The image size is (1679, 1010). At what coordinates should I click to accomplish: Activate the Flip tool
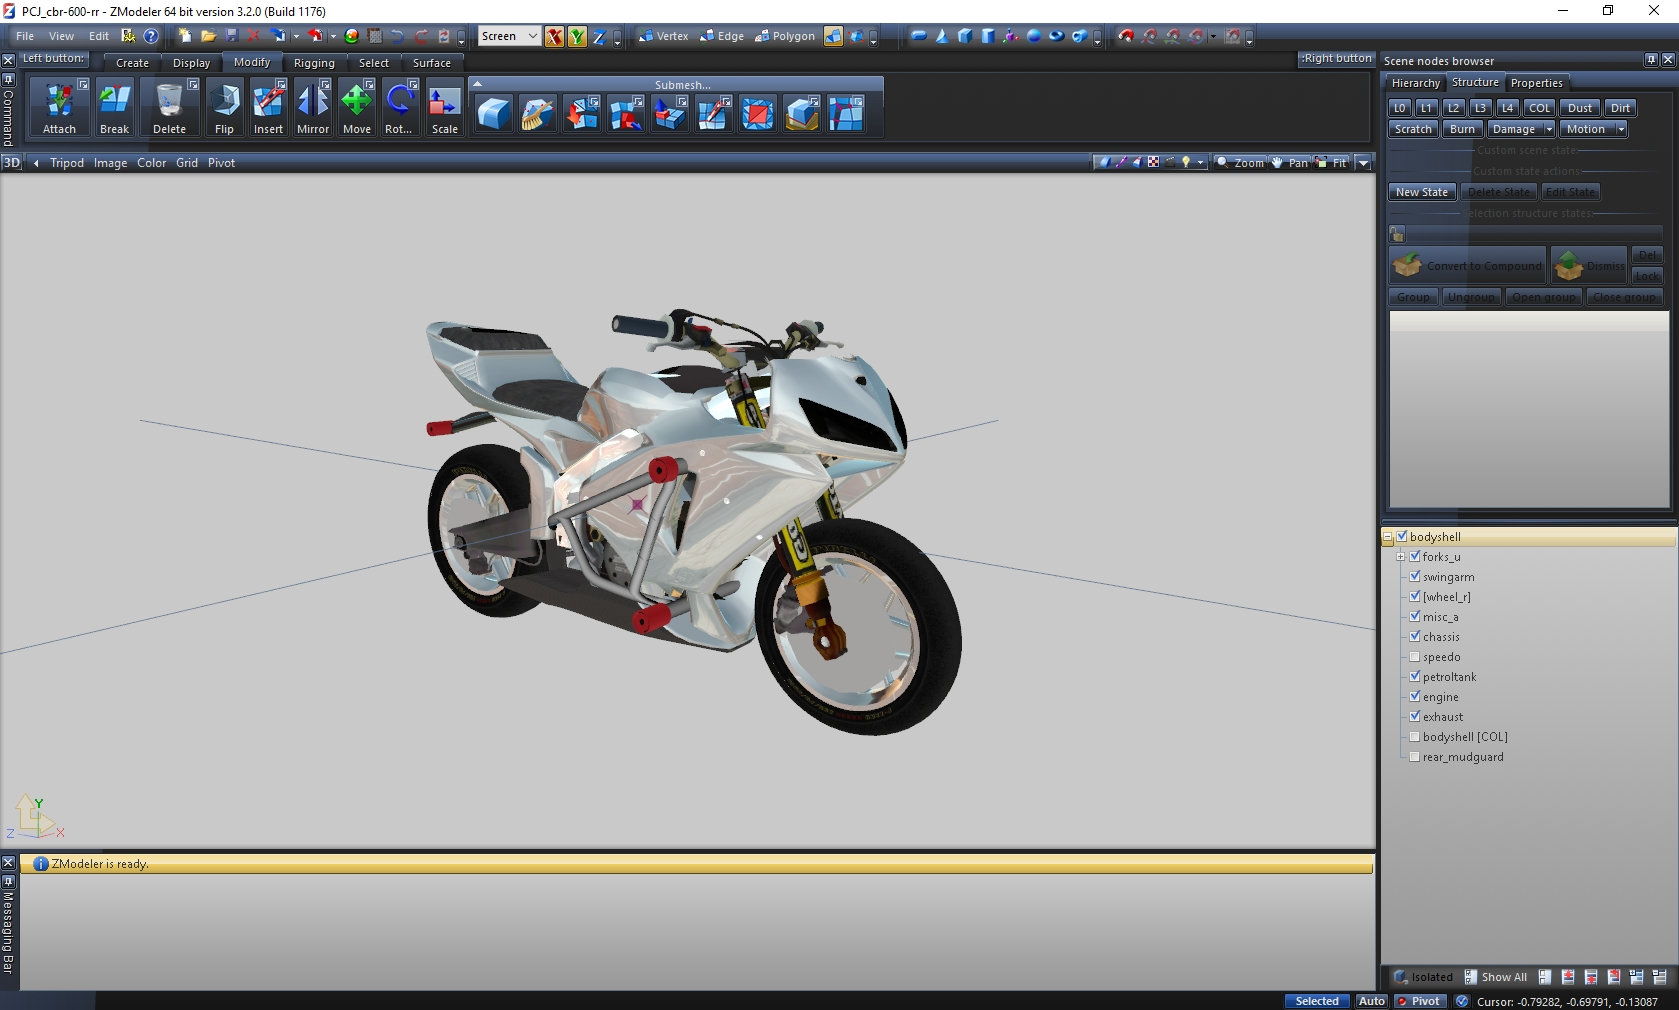tap(224, 102)
